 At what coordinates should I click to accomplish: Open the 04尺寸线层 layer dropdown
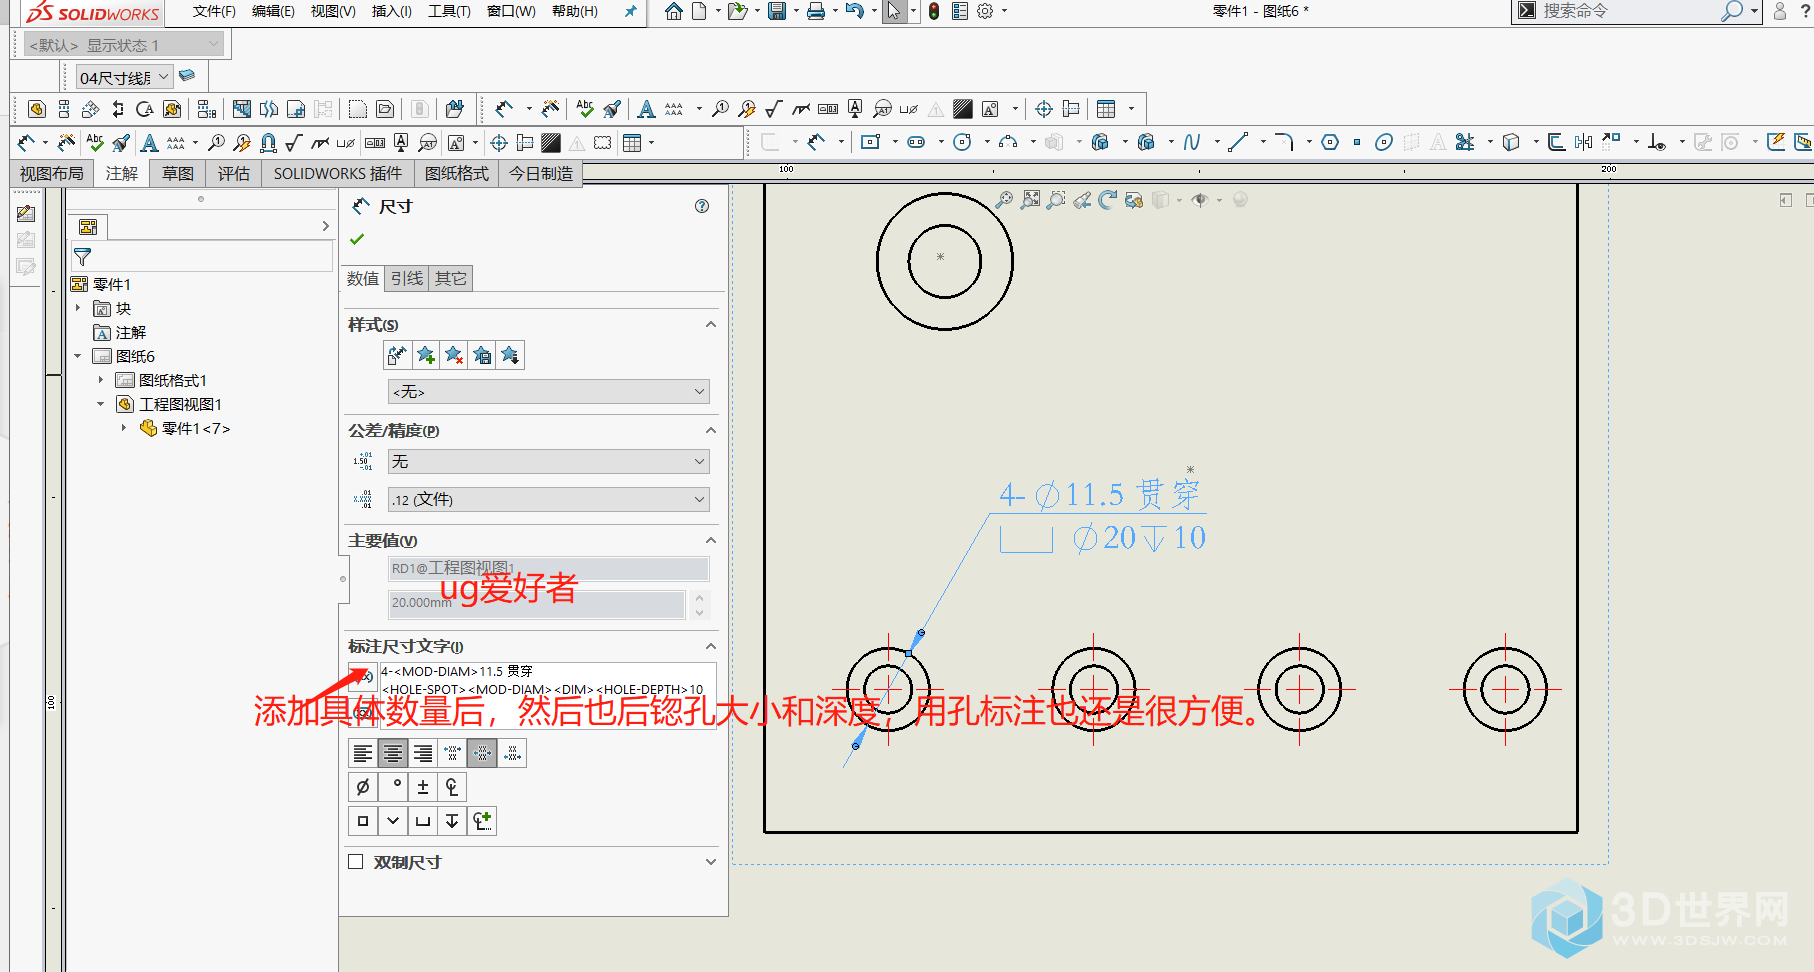(x=125, y=77)
